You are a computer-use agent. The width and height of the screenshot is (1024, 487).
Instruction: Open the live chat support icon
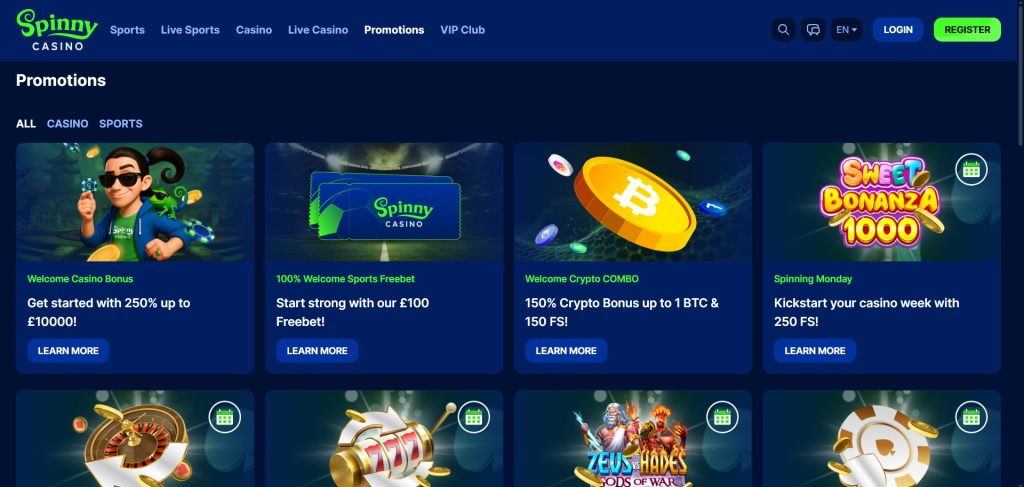tap(813, 29)
